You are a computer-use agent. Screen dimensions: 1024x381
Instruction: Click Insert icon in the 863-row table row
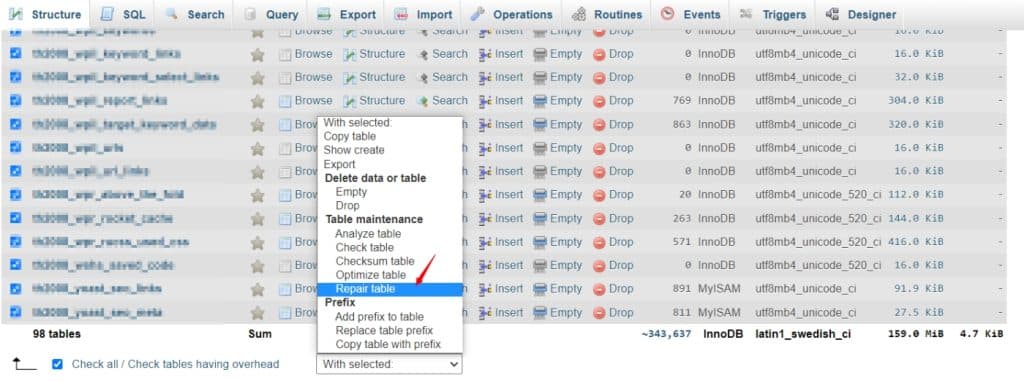(x=485, y=125)
